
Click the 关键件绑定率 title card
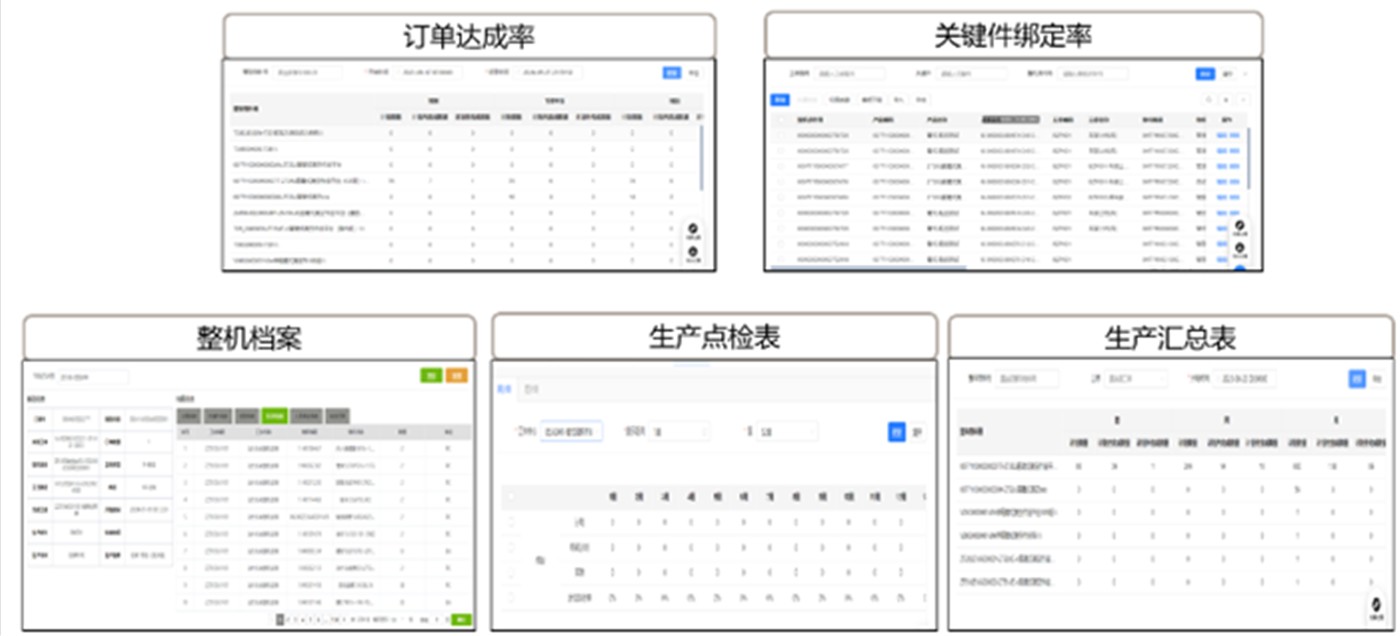(x=1013, y=36)
